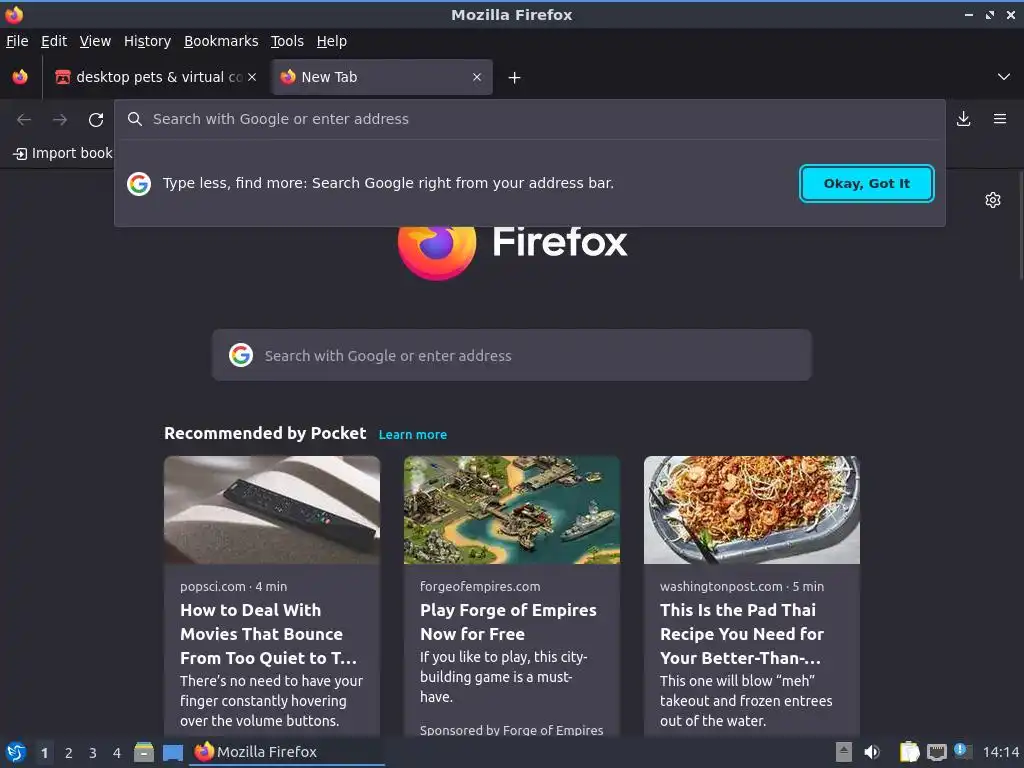Viewport: 1024px width, 768px height.
Task: Select Mozilla Firefox taskbar entry
Action: [x=287, y=752]
